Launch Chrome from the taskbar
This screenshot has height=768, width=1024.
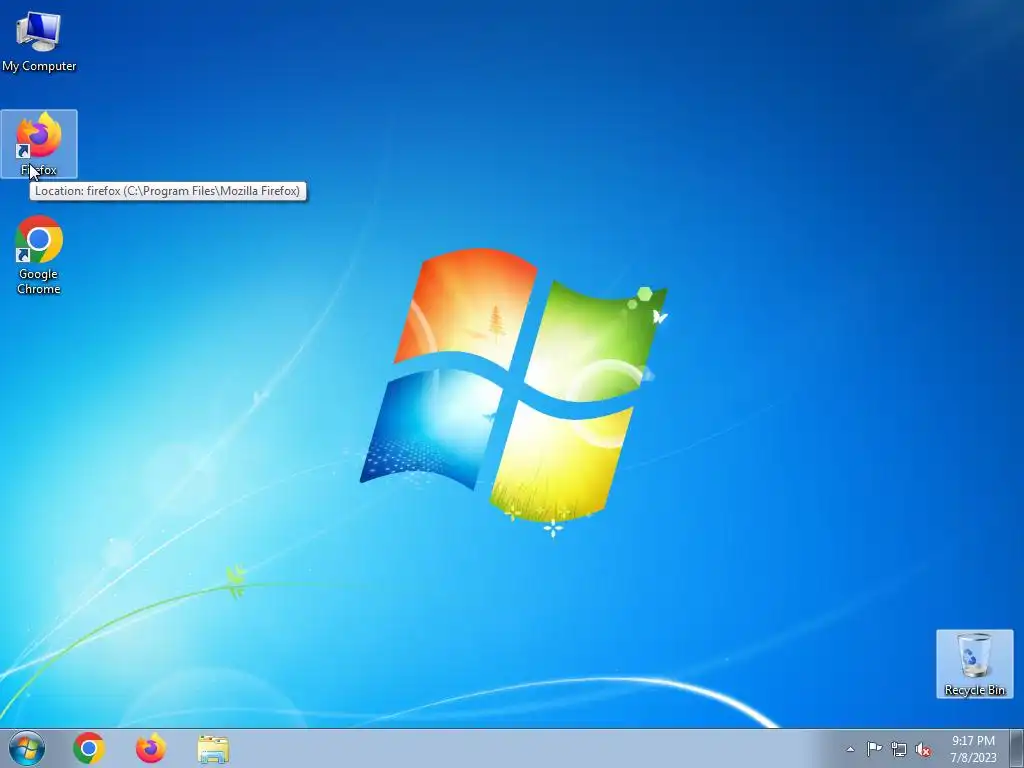click(x=89, y=748)
